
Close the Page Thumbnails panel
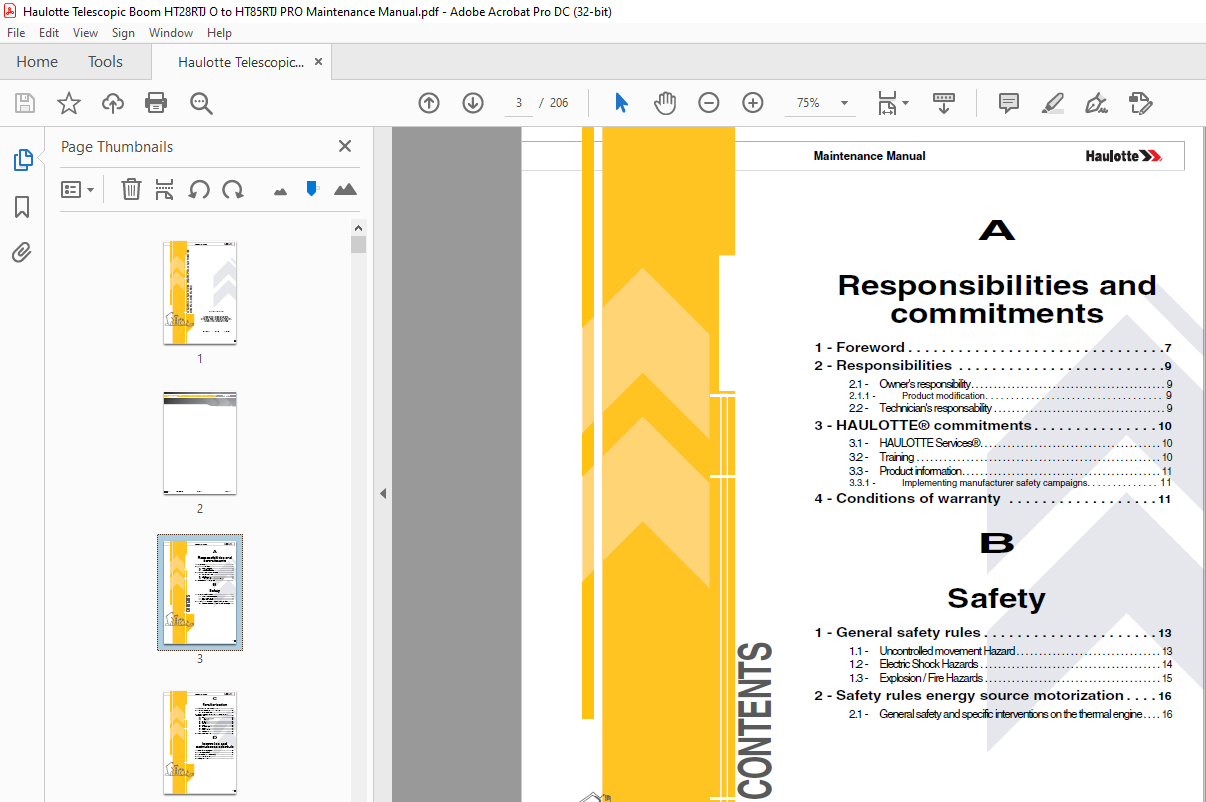coord(345,146)
